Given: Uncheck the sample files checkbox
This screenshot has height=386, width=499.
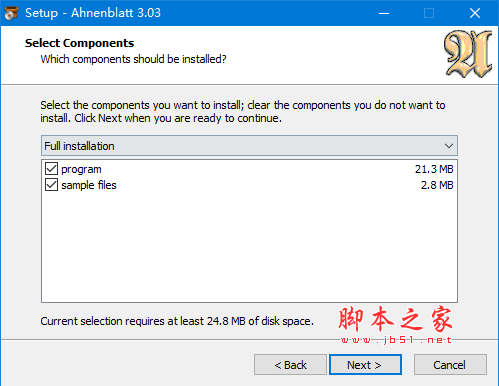Looking at the screenshot, I should 51,185.
